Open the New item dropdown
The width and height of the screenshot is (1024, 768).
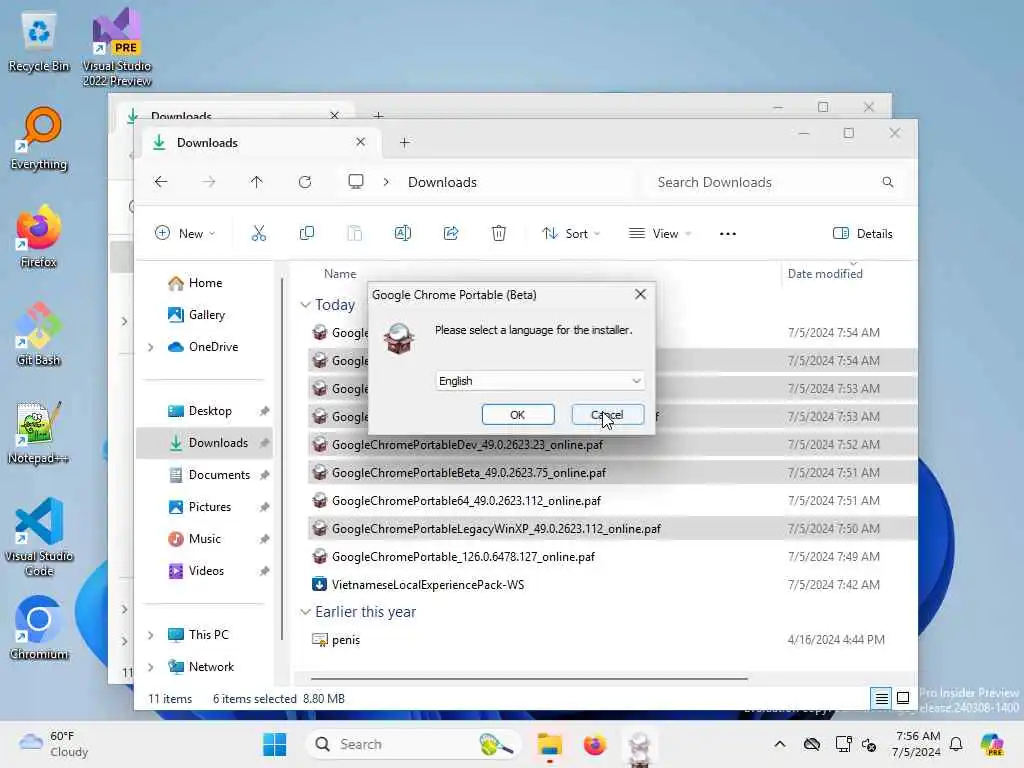click(185, 233)
